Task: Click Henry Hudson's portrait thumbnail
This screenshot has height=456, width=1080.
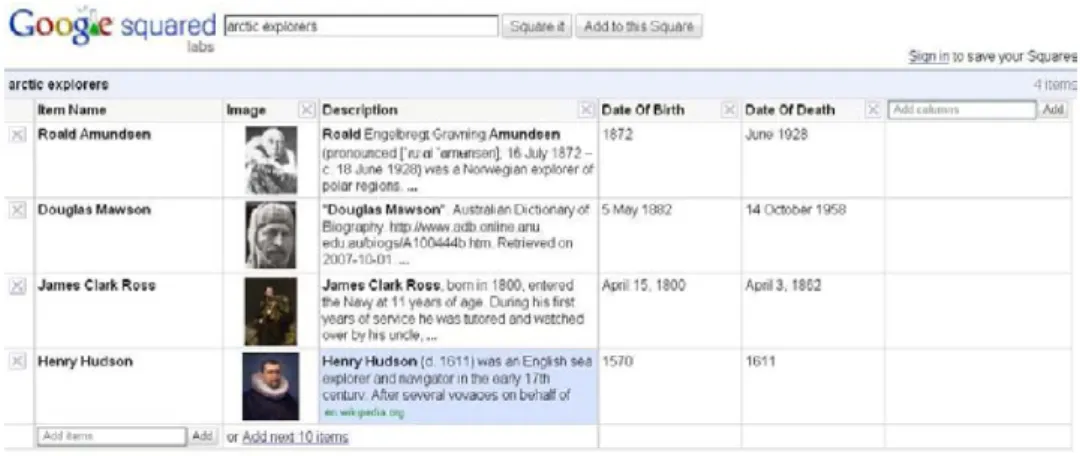Action: (x=271, y=386)
